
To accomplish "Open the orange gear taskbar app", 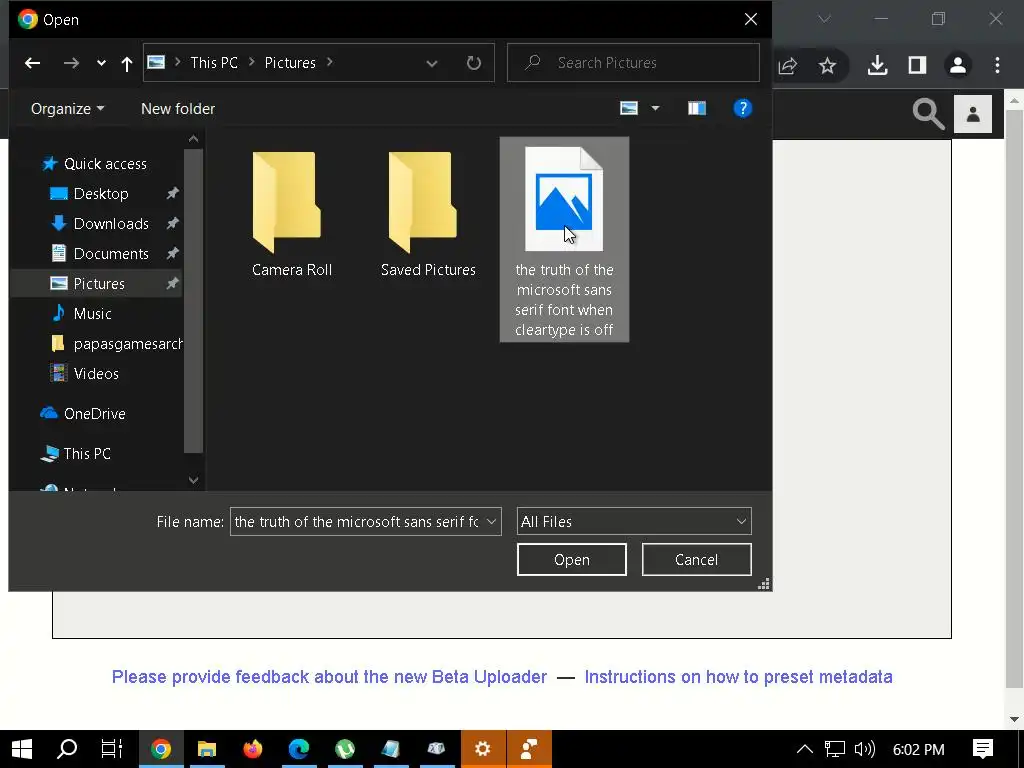I will tap(483, 749).
